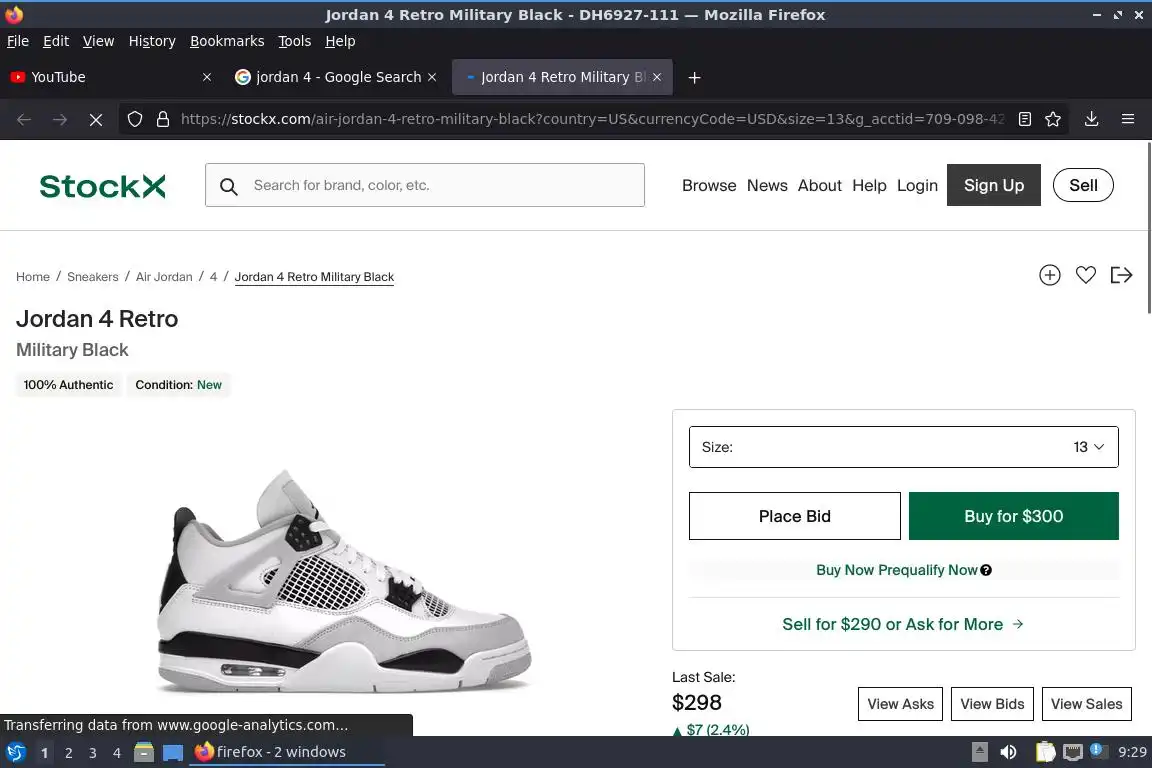Click the browser URL address bar
Viewport: 1152px width, 768px height.
[592, 119]
